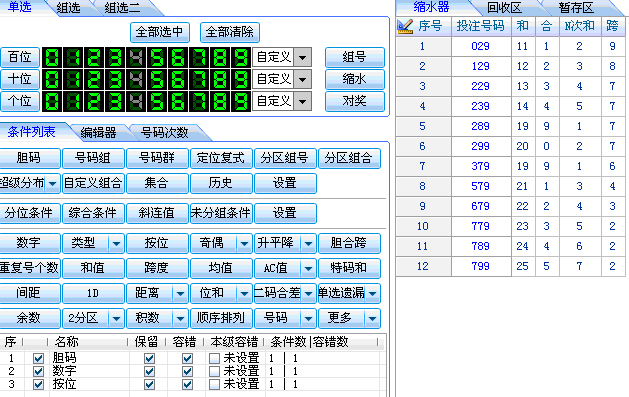Expand the 类型 button dropdown arrow
The image size is (629, 397).
pyautogui.click(x=116, y=243)
